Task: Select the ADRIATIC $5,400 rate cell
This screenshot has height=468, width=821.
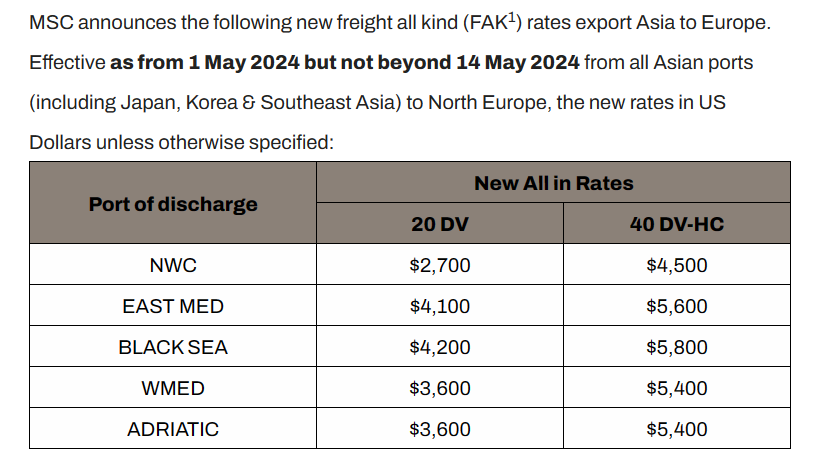Action: point(676,429)
